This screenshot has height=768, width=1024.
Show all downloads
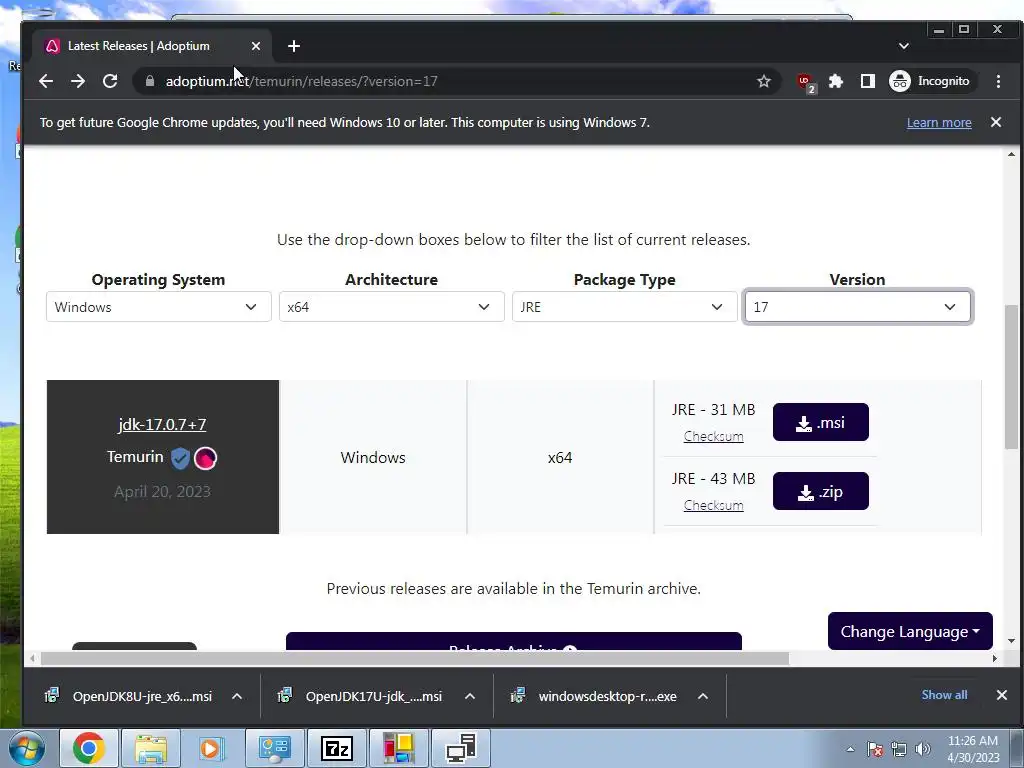tap(944, 695)
